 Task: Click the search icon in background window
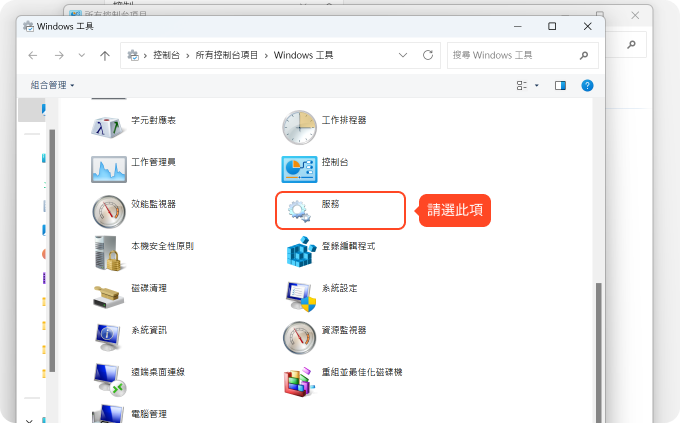click(631, 44)
